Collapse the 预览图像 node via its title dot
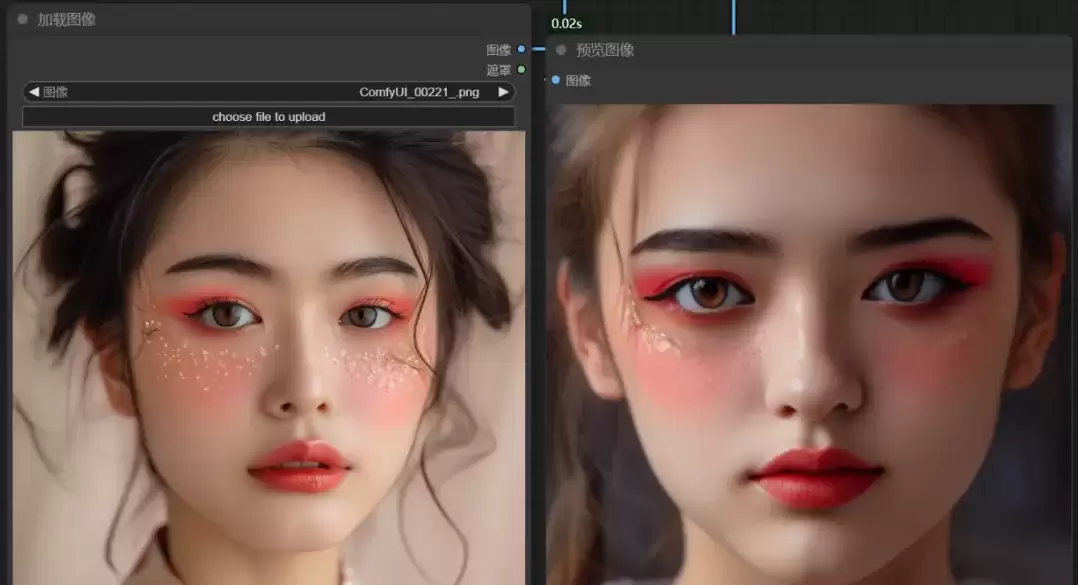Image resolution: width=1078 pixels, height=585 pixels. [561, 49]
